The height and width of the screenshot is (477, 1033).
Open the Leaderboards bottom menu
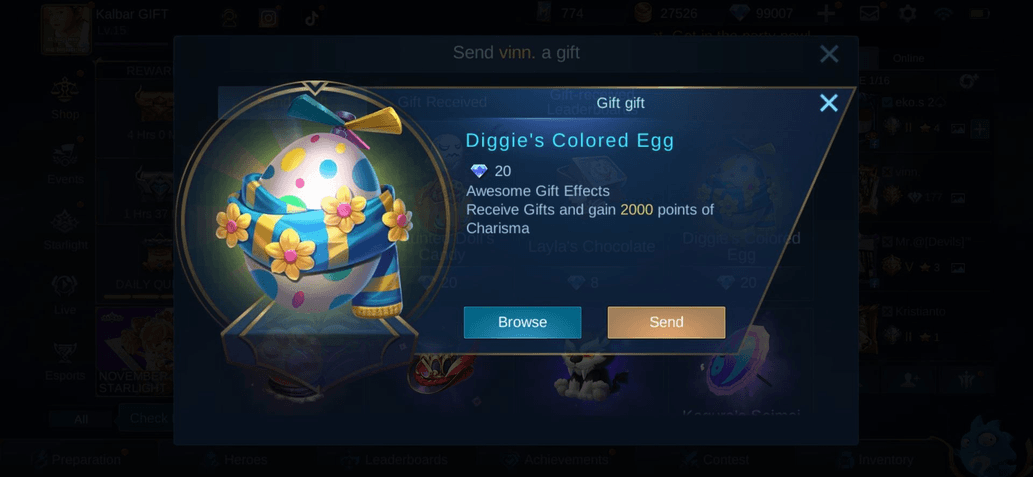pyautogui.click(x=395, y=460)
